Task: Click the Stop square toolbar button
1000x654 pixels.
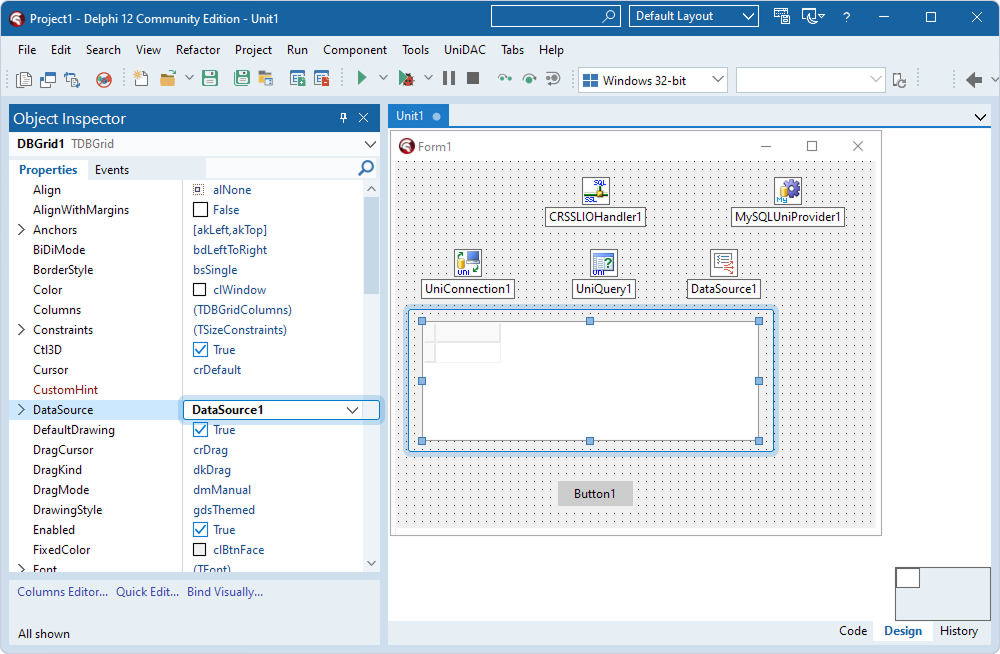Action: 473,78
